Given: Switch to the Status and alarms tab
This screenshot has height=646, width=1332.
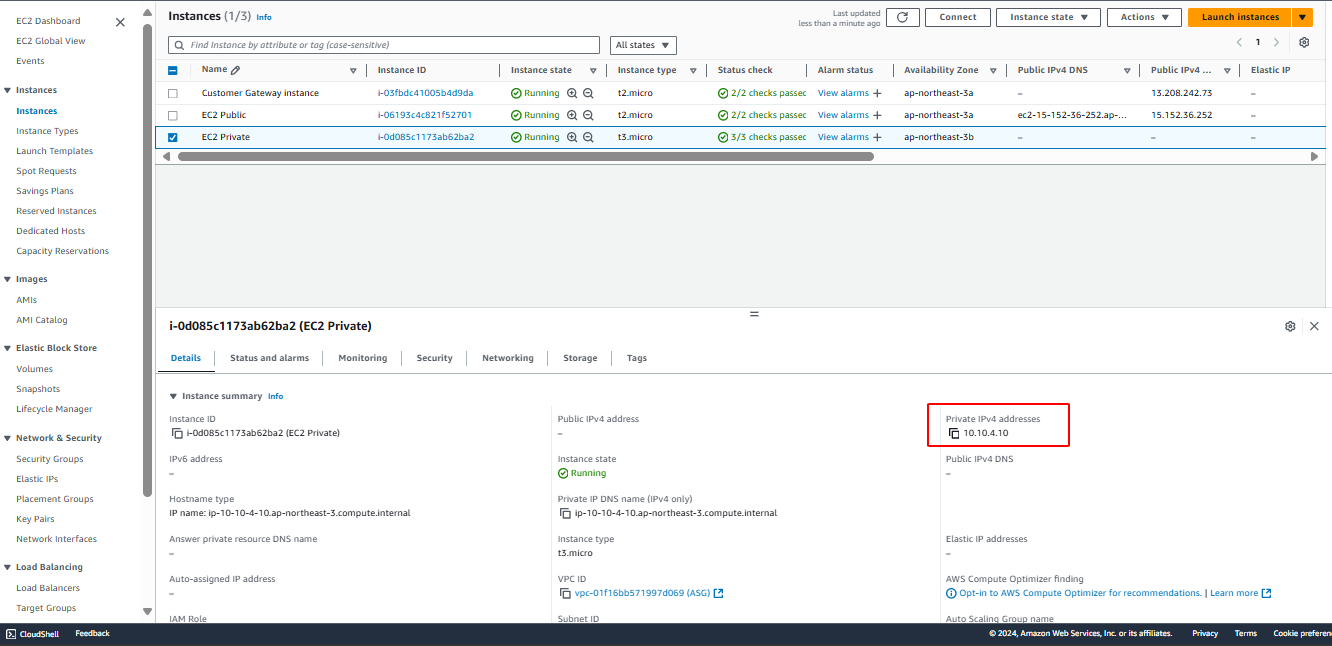Looking at the screenshot, I should click(x=270, y=357).
